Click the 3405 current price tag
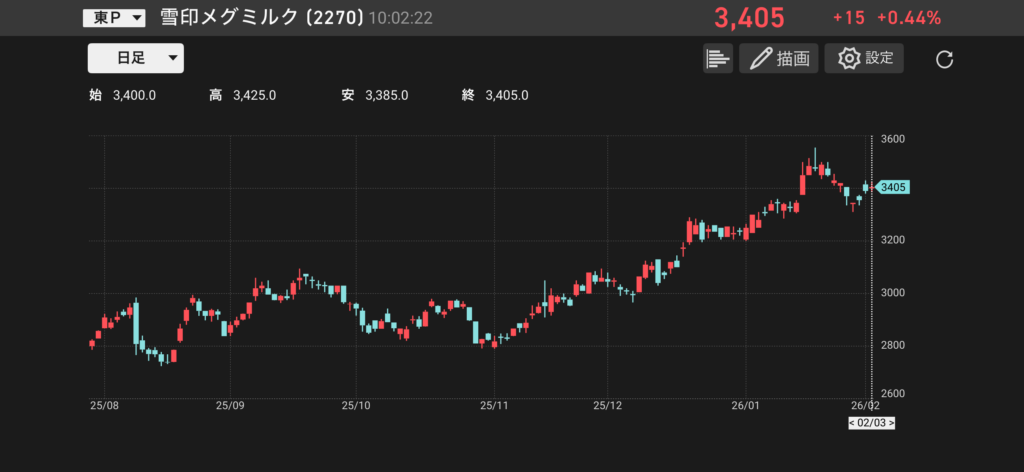Image resolution: width=1024 pixels, height=472 pixels. point(892,187)
